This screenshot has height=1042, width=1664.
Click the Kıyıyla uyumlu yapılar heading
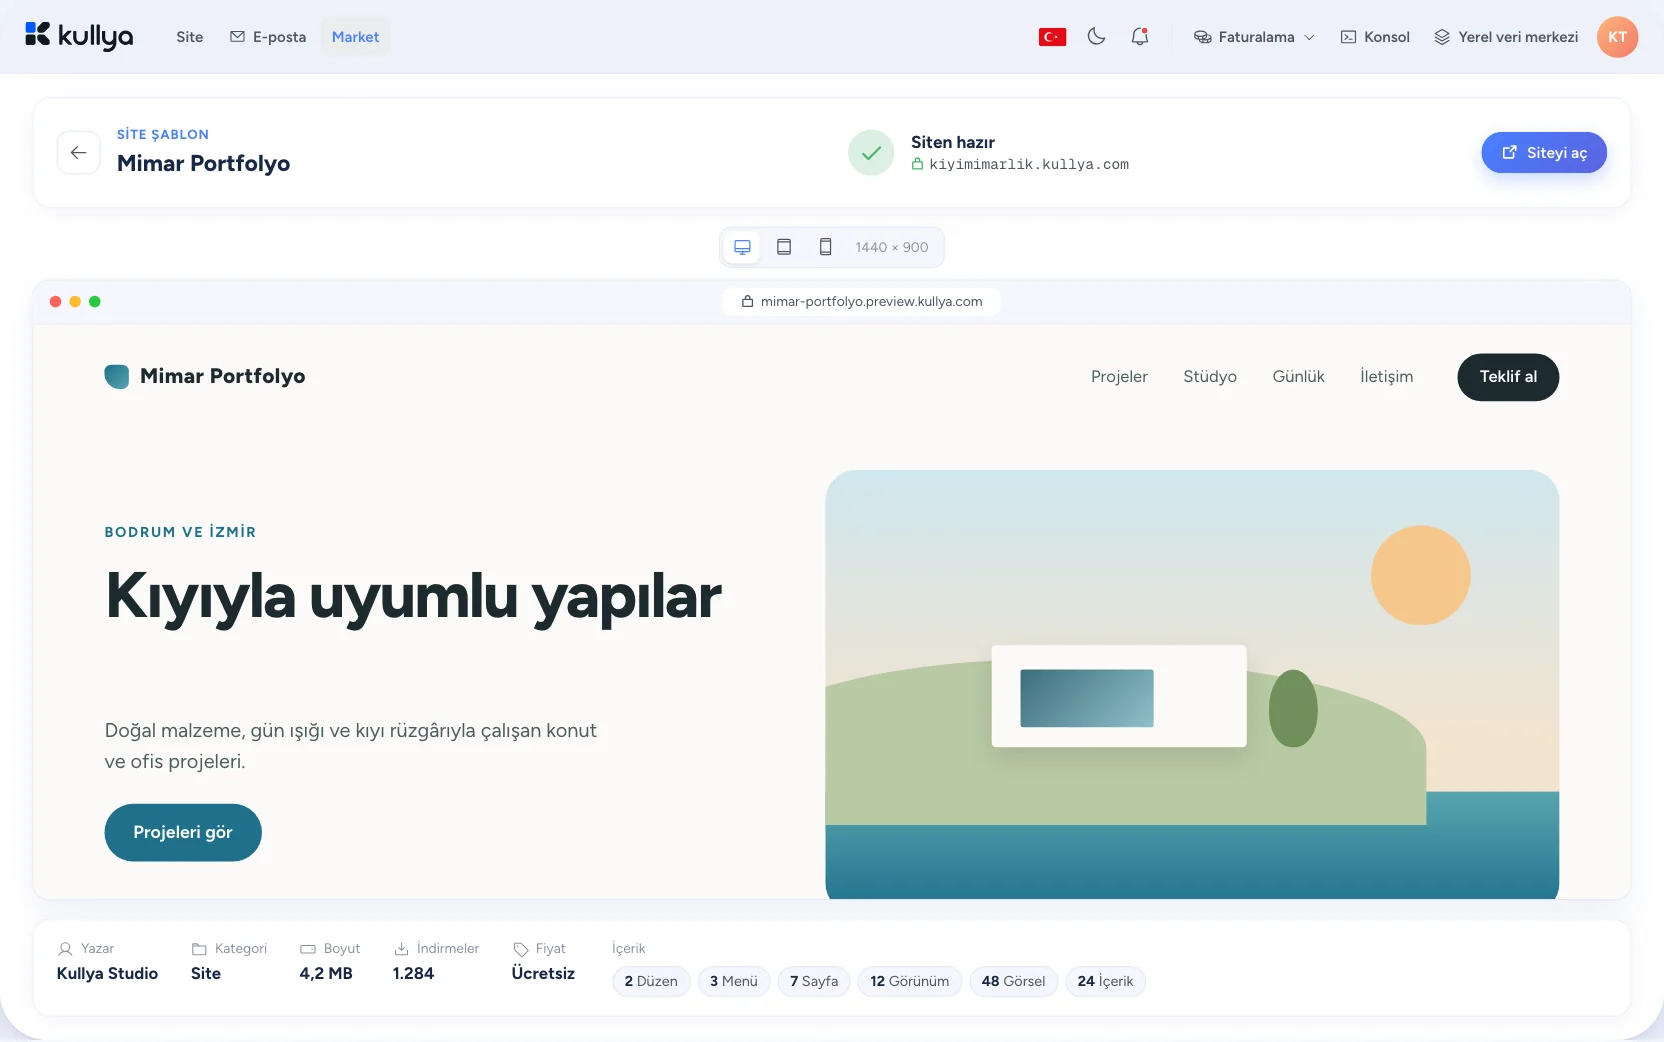point(413,597)
